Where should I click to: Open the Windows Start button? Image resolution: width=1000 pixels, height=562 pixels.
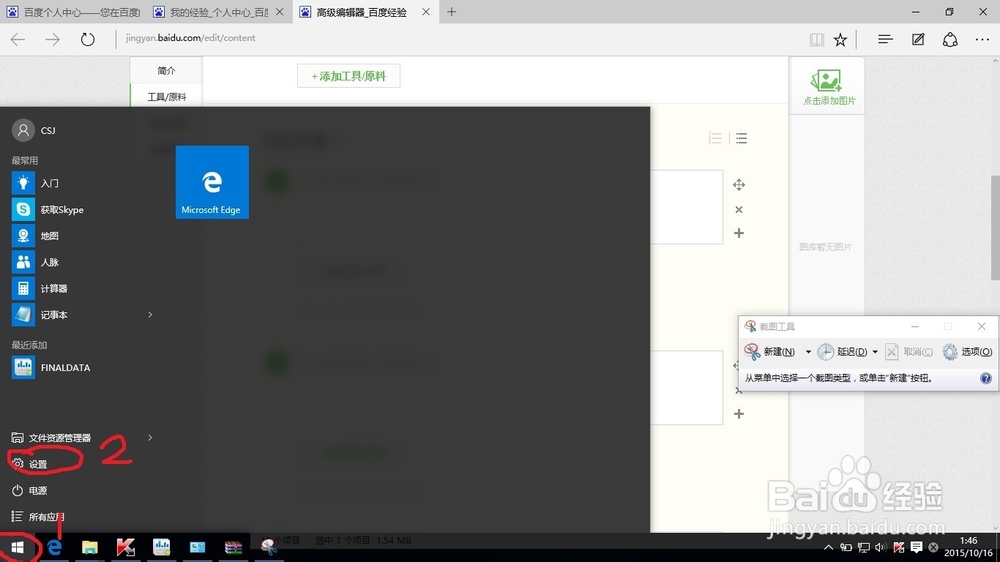[17, 547]
